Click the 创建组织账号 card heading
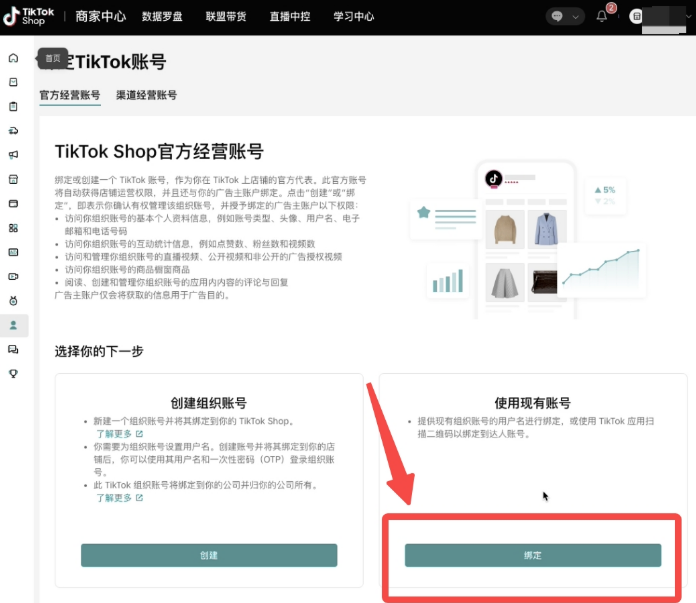696x603 pixels. (209, 403)
